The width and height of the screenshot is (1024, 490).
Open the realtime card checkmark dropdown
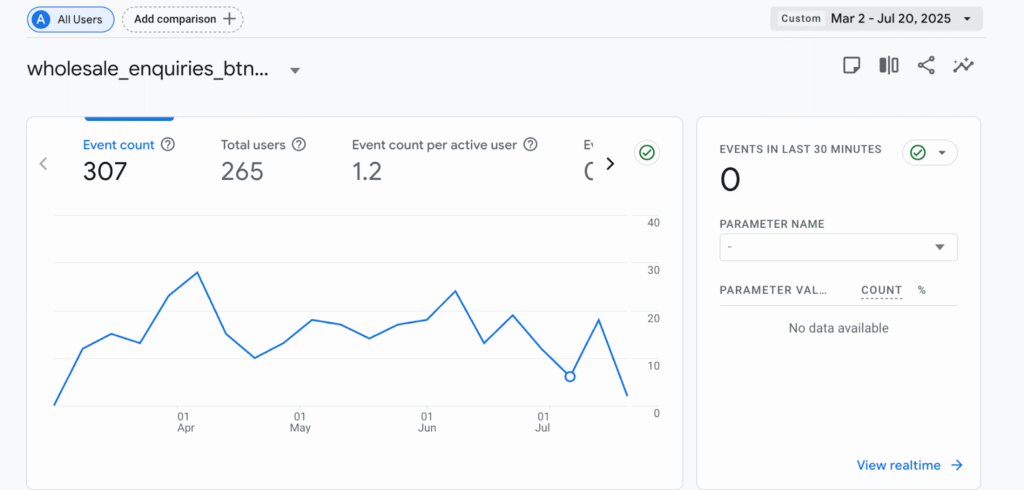pos(930,153)
